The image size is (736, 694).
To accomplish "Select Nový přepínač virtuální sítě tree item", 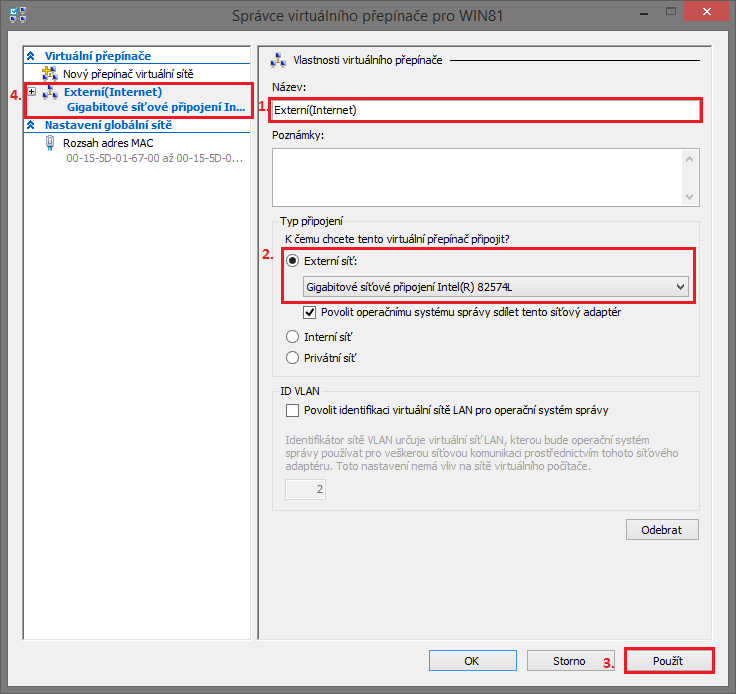I will [128, 74].
